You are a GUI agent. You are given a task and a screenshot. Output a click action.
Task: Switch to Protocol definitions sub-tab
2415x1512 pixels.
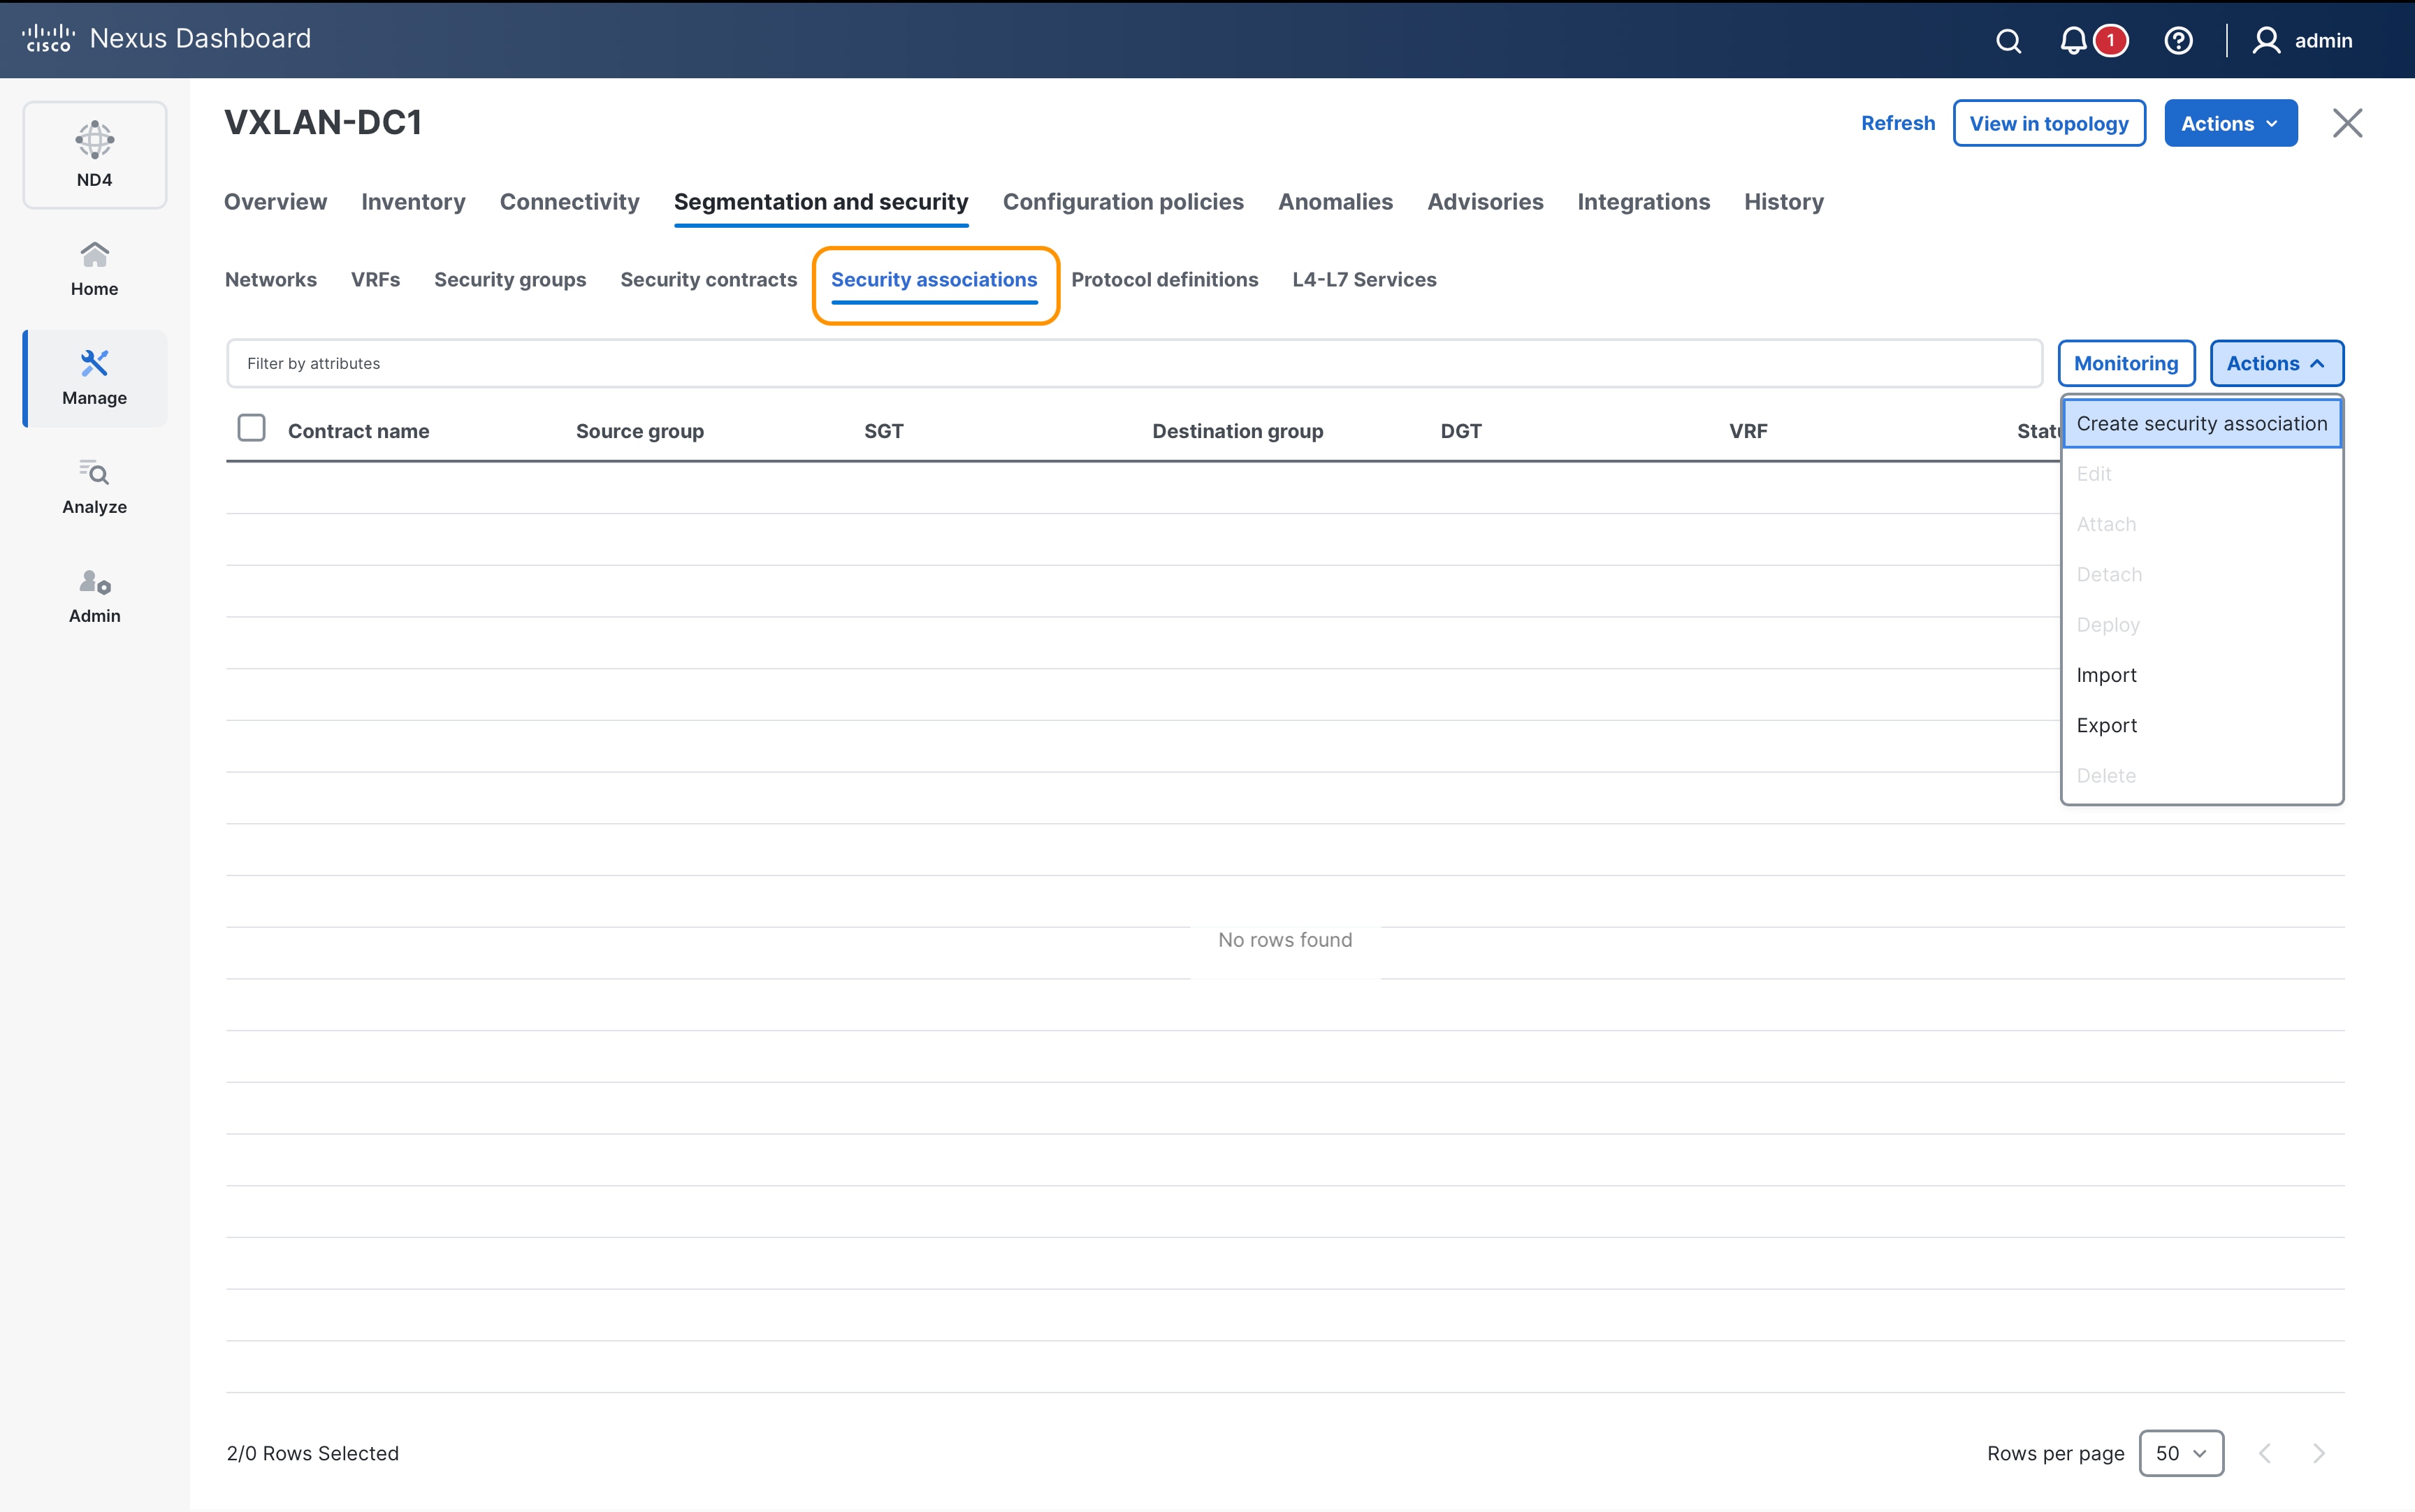point(1165,280)
